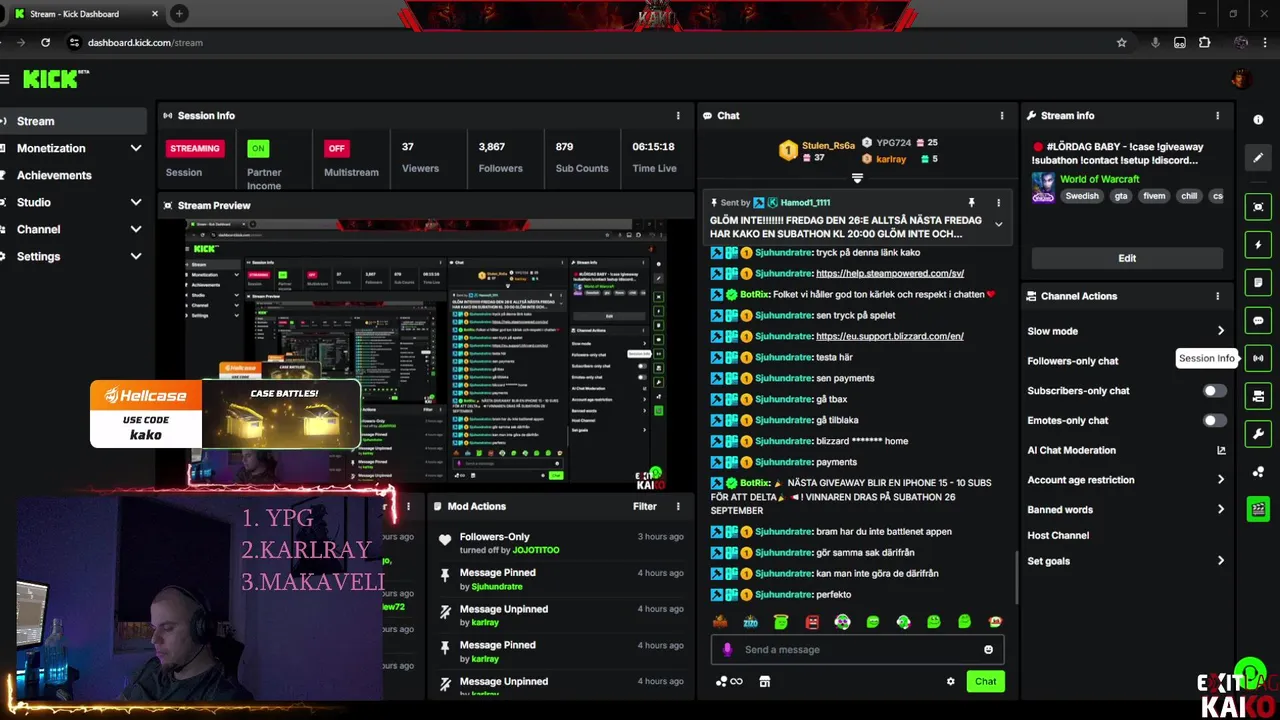
Task: Toggle Emotes-only chat switch
Action: [1214, 421]
